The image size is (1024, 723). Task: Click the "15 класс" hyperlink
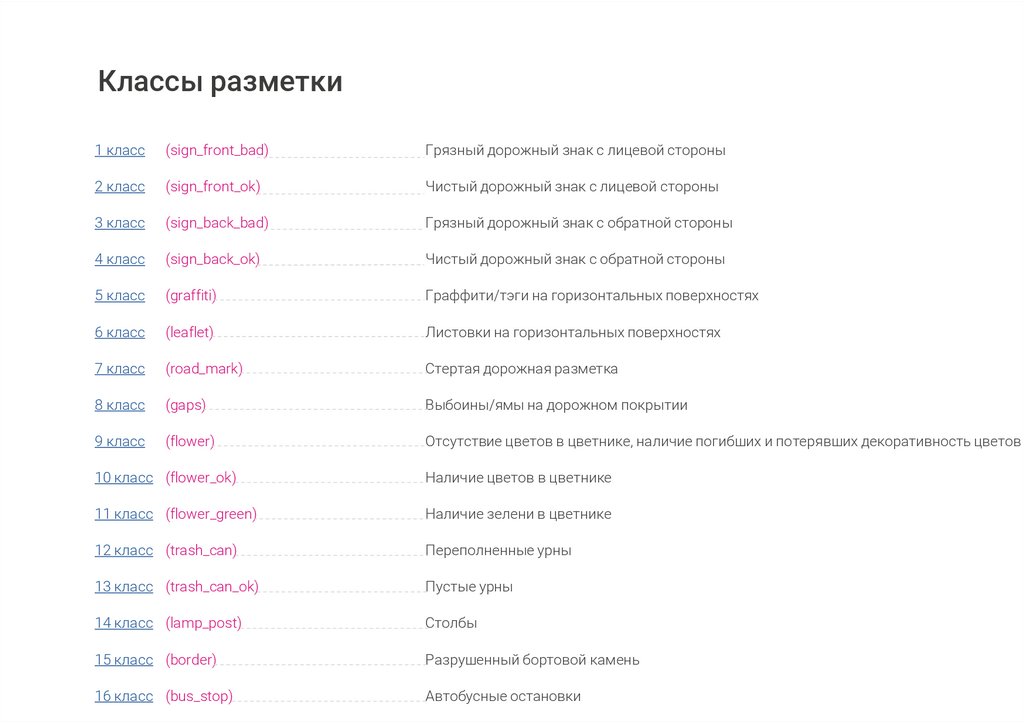coord(124,660)
